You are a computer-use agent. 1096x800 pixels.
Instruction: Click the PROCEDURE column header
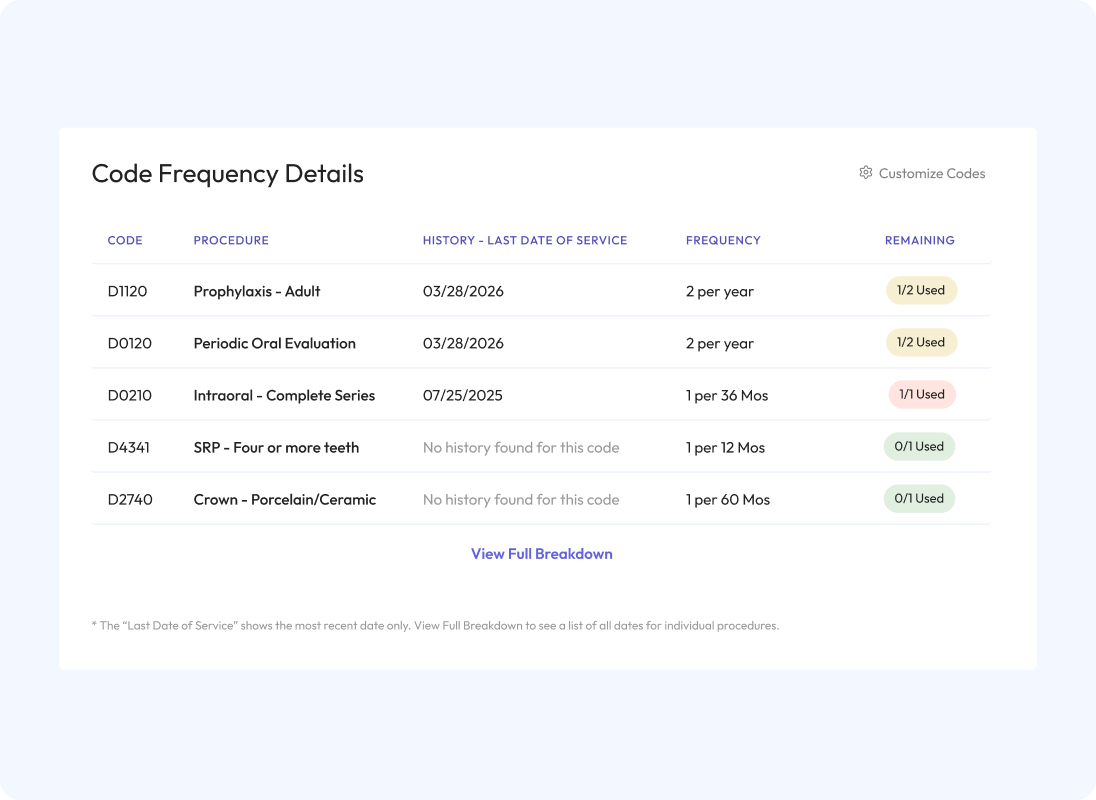231,240
